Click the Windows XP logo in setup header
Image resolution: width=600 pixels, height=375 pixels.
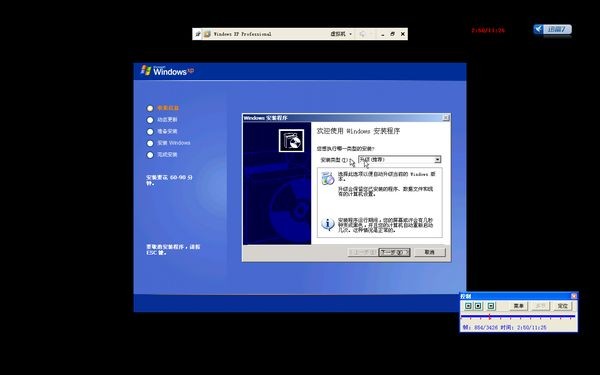pos(167,70)
